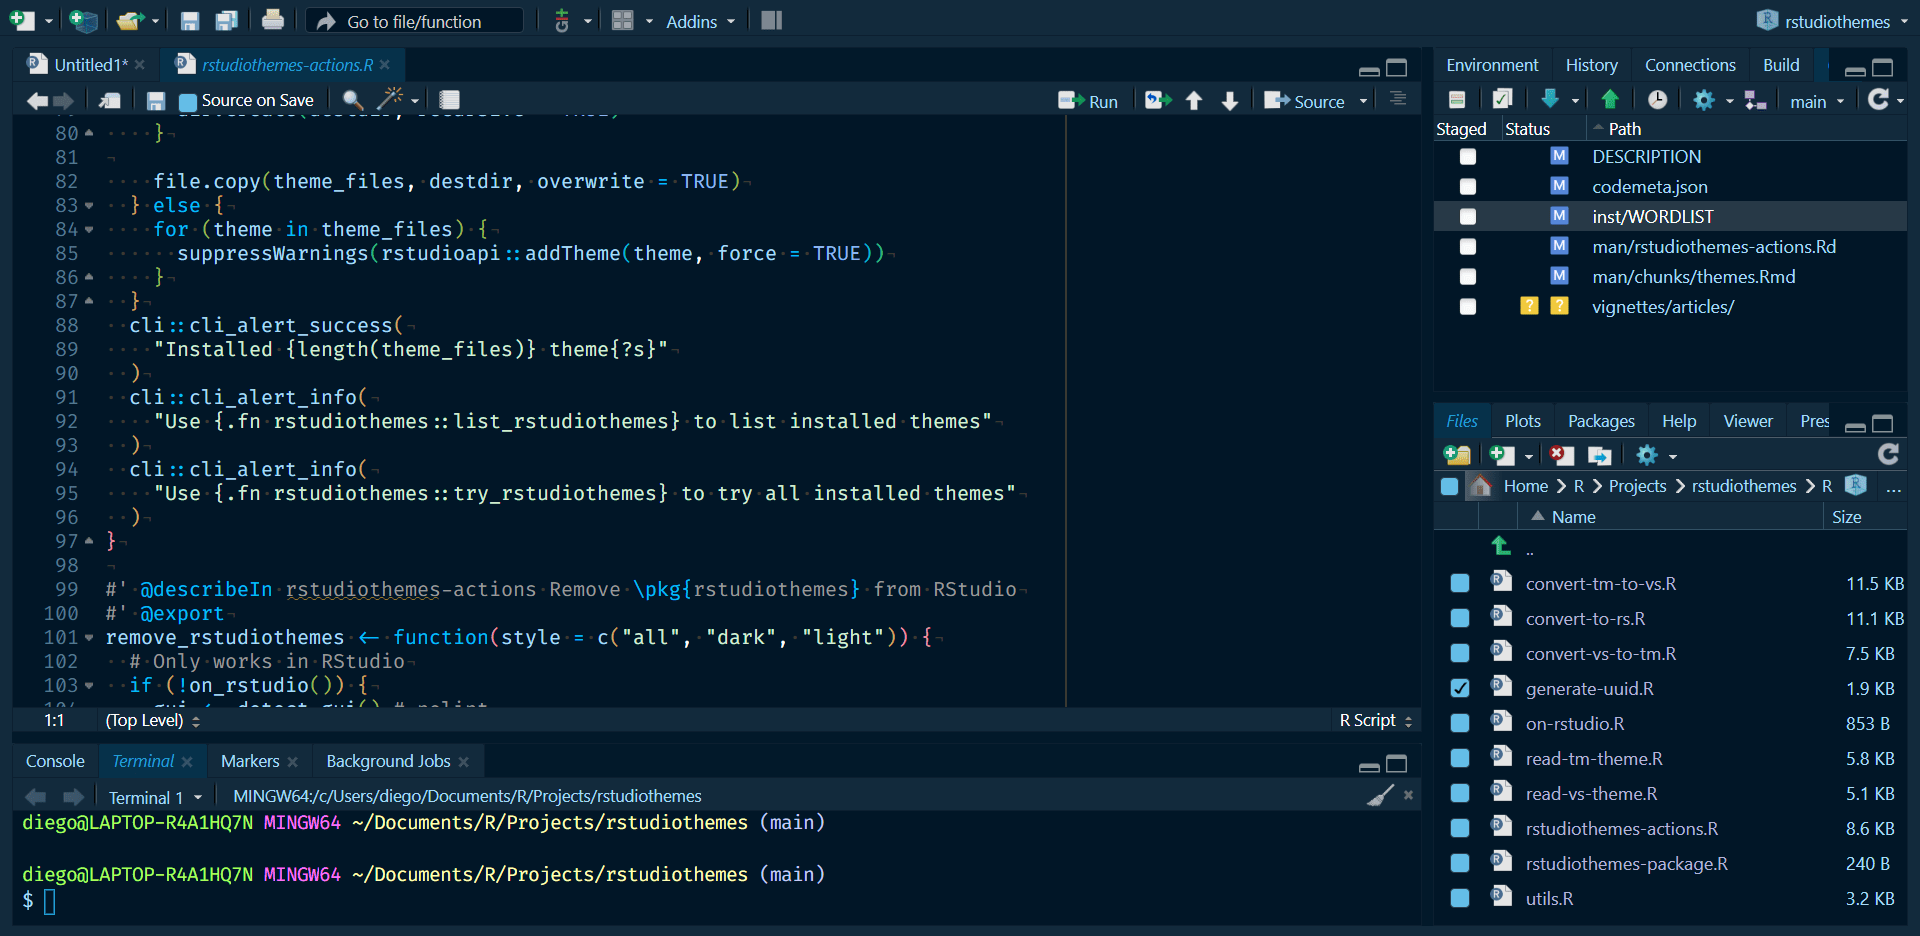View Git history via the clock icon
The width and height of the screenshot is (1920, 936).
pos(1657,99)
